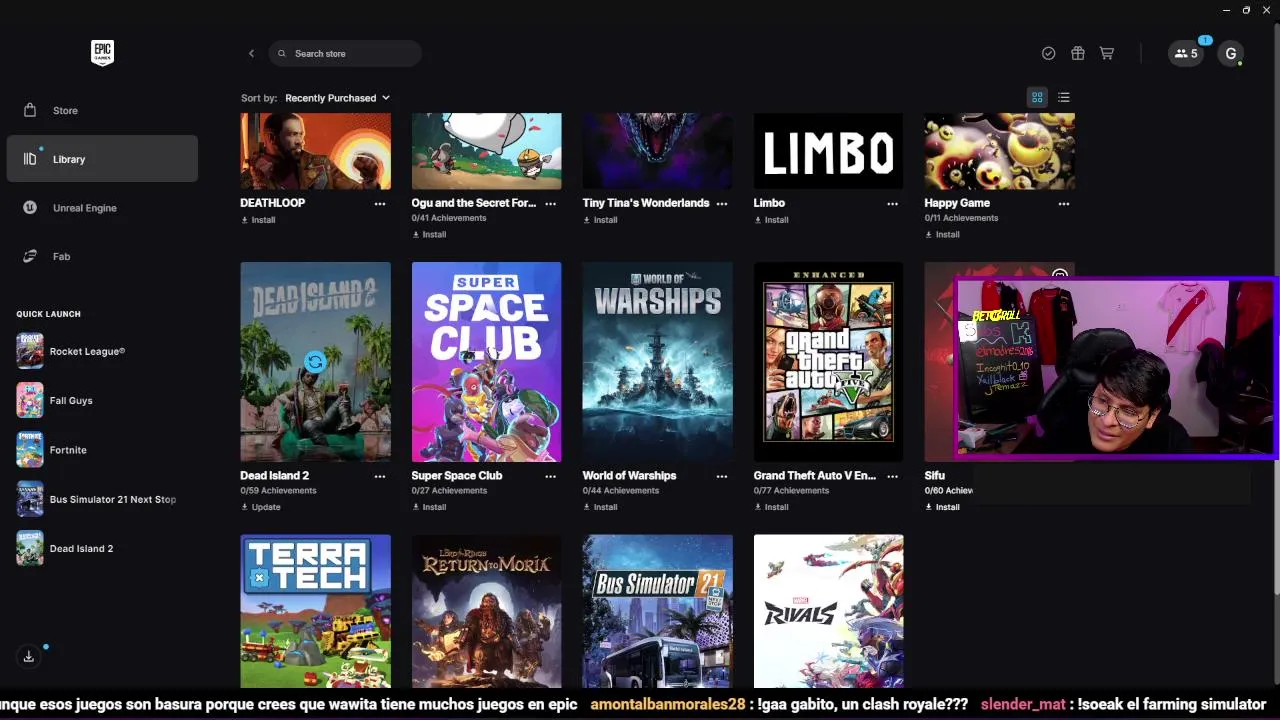
Task: Open Unreal Engine in the sidebar
Action: click(102, 208)
